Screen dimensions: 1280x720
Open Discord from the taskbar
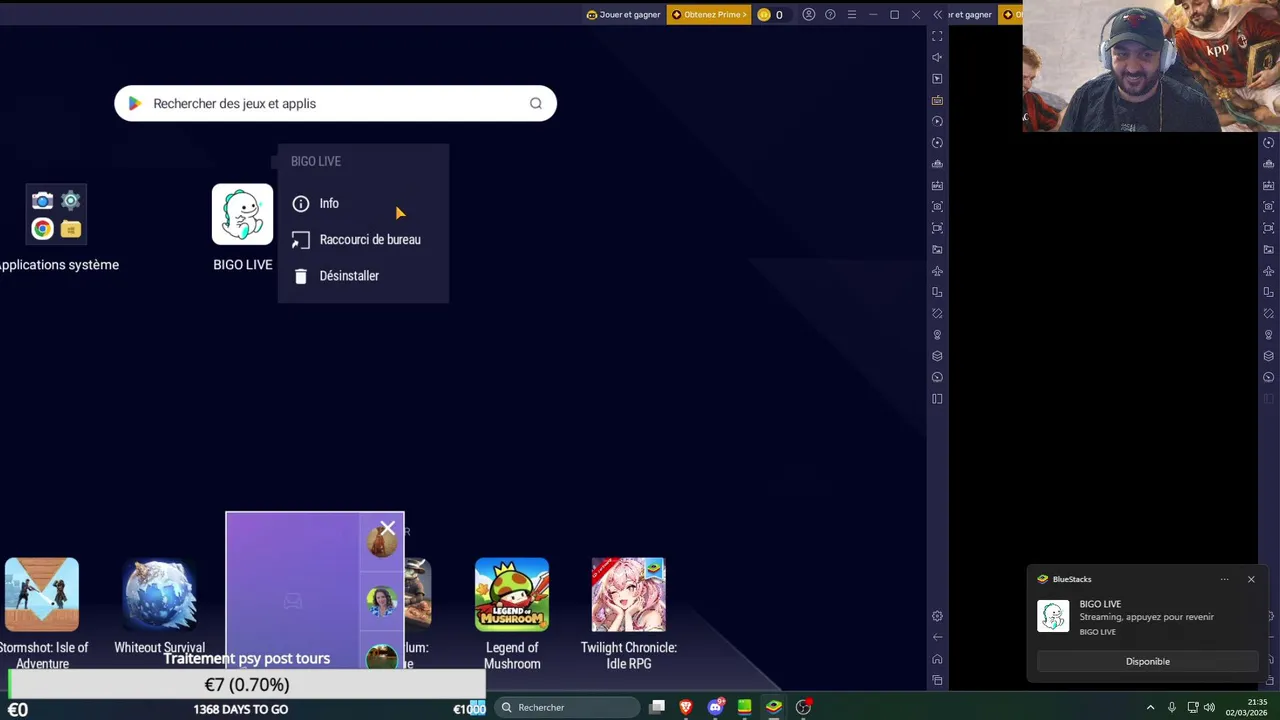716,707
